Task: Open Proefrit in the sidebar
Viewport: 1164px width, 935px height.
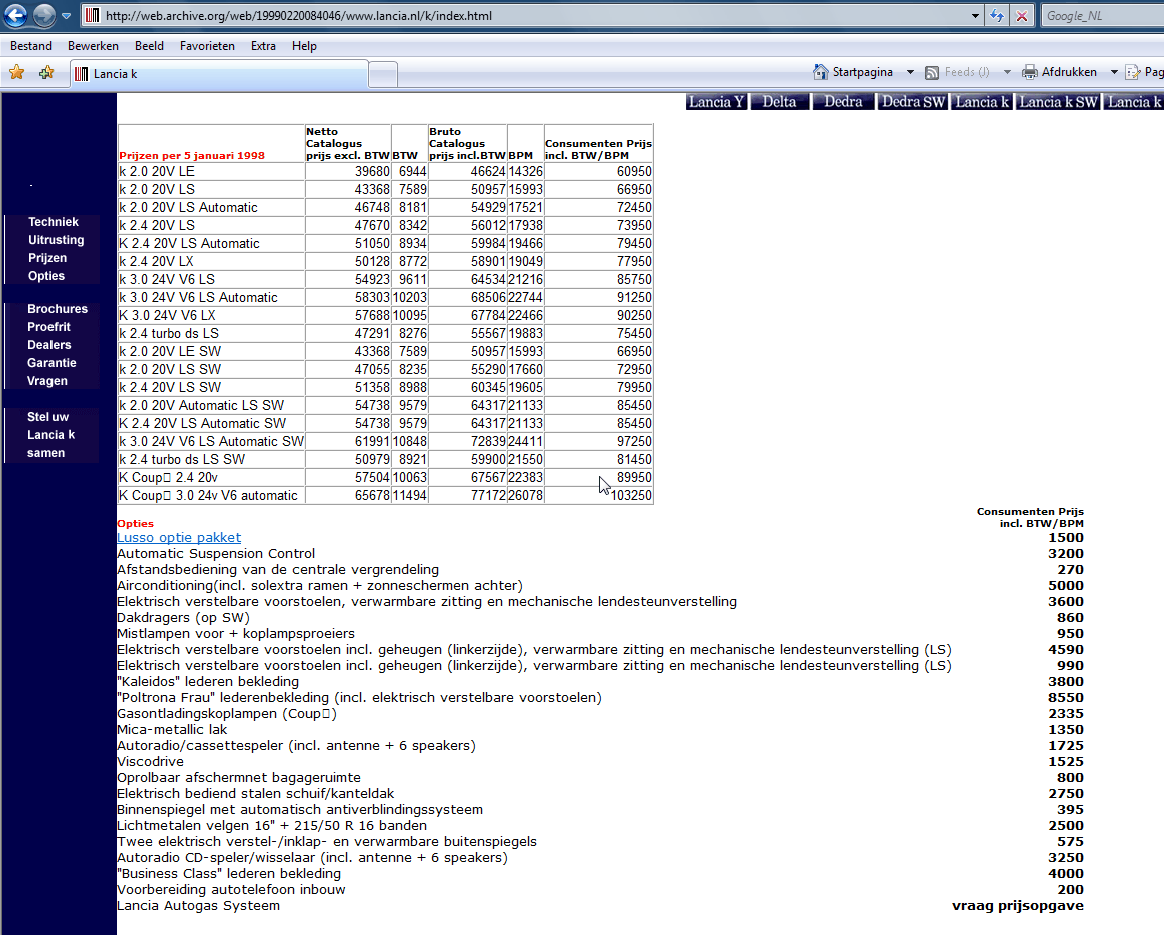Action: point(48,327)
